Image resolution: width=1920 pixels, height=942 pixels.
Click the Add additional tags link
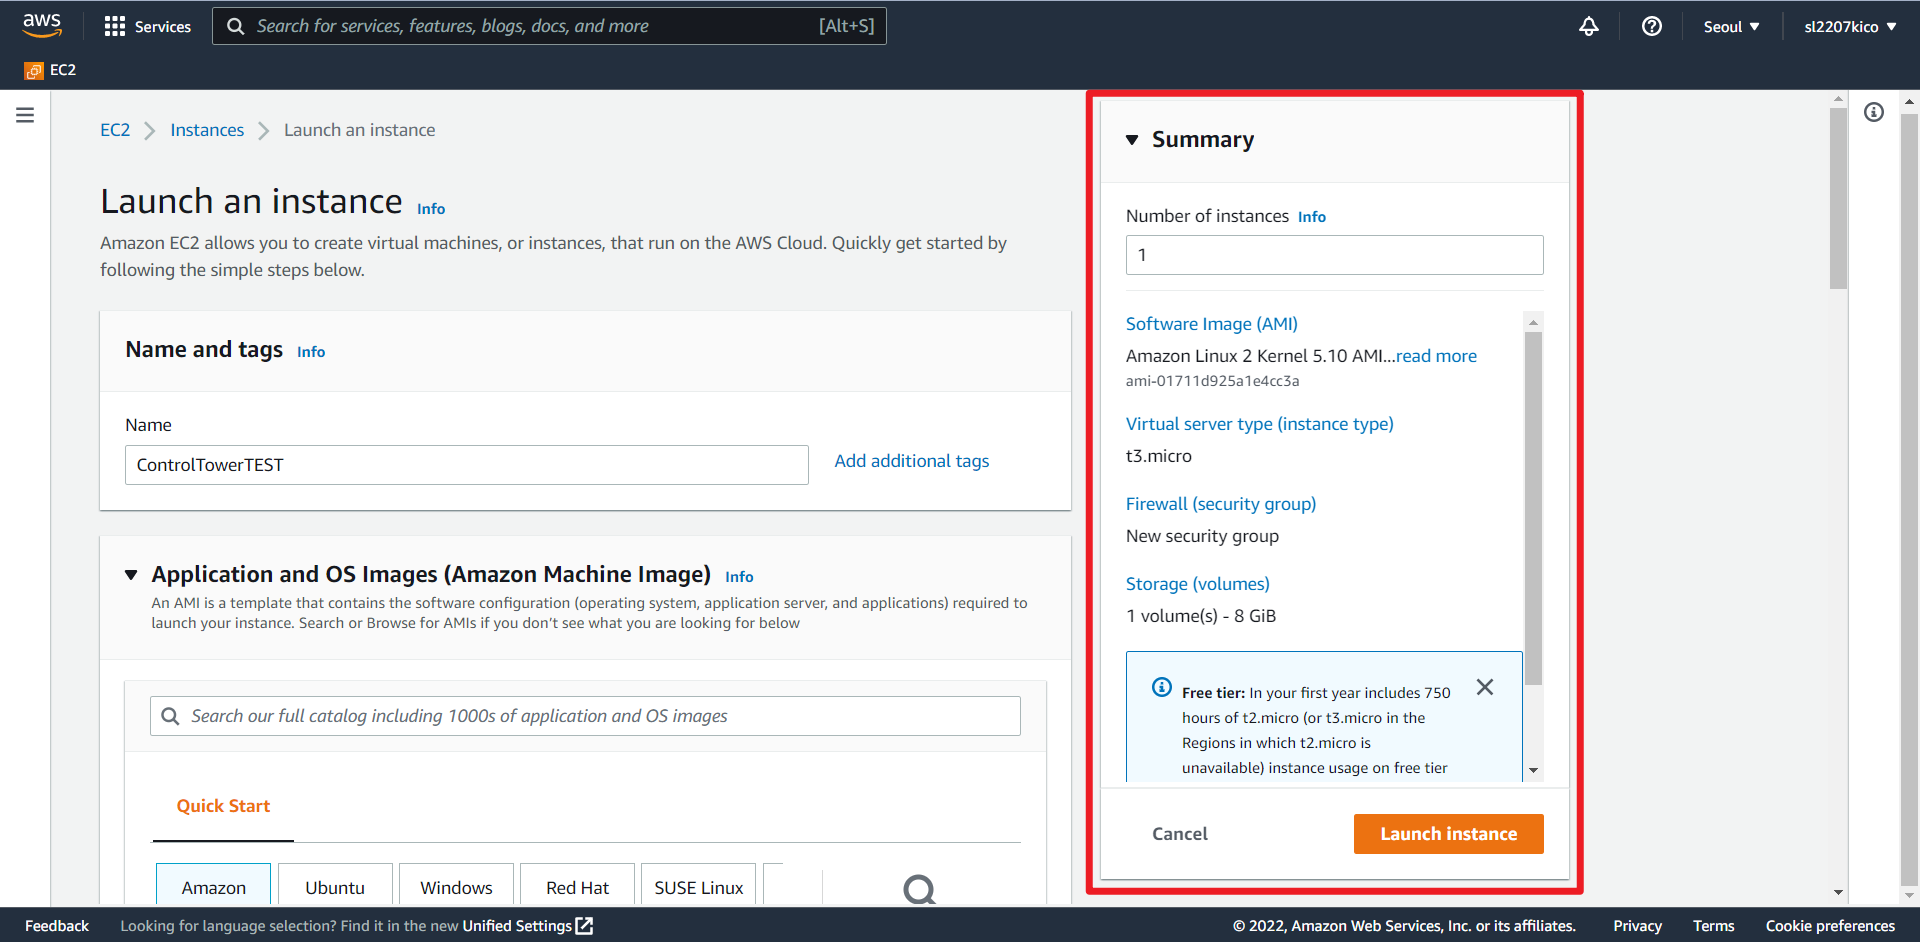coord(911,461)
